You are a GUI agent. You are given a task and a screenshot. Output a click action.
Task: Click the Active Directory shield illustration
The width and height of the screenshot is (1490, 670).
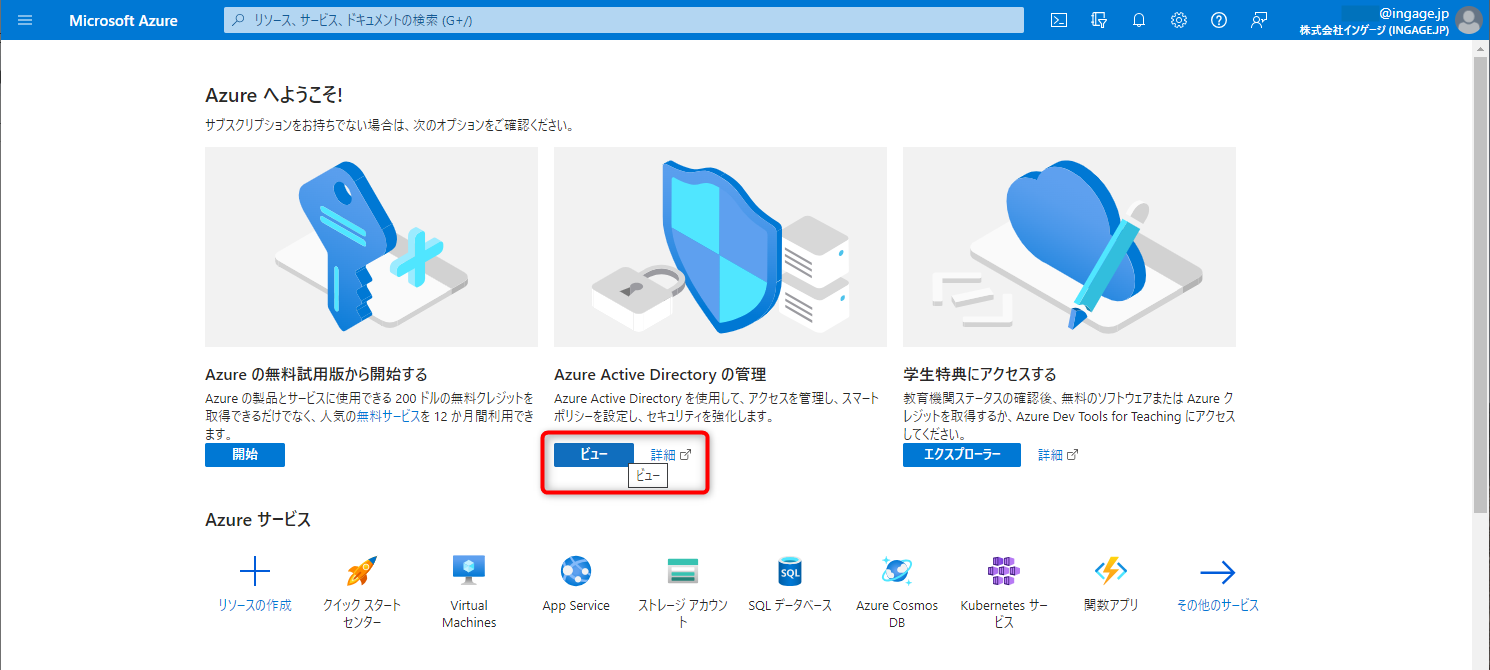(x=720, y=247)
